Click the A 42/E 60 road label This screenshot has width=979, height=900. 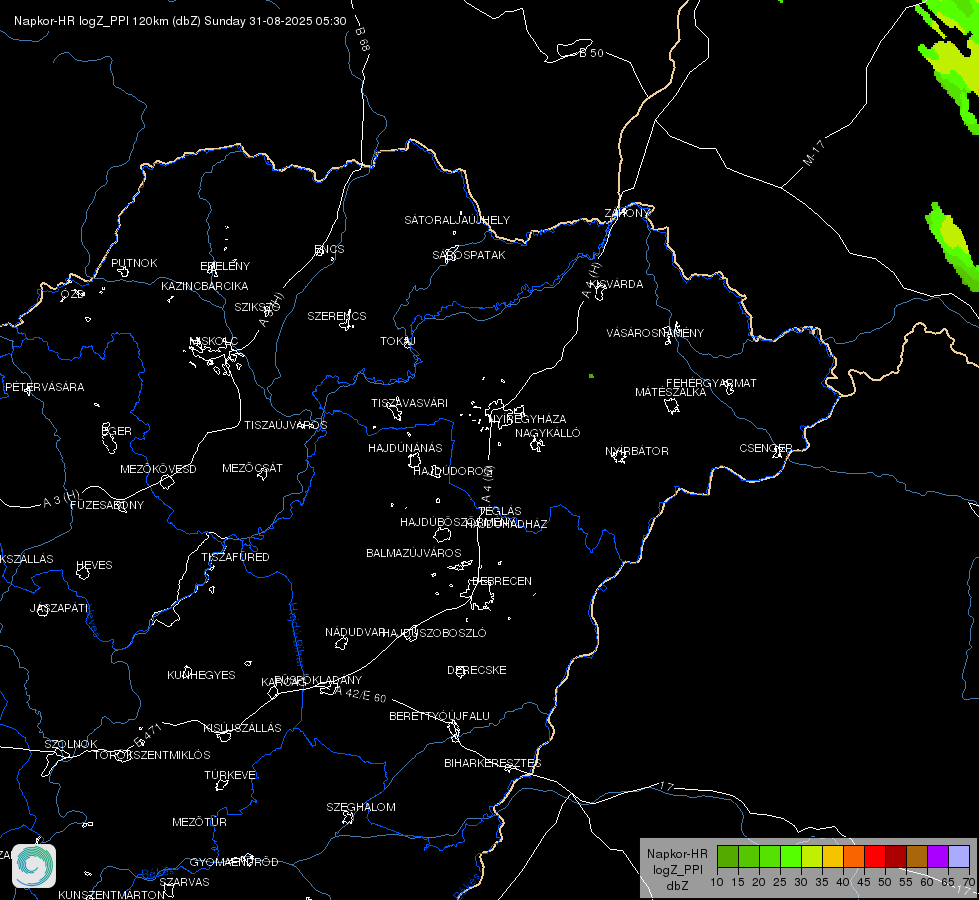tap(360, 694)
